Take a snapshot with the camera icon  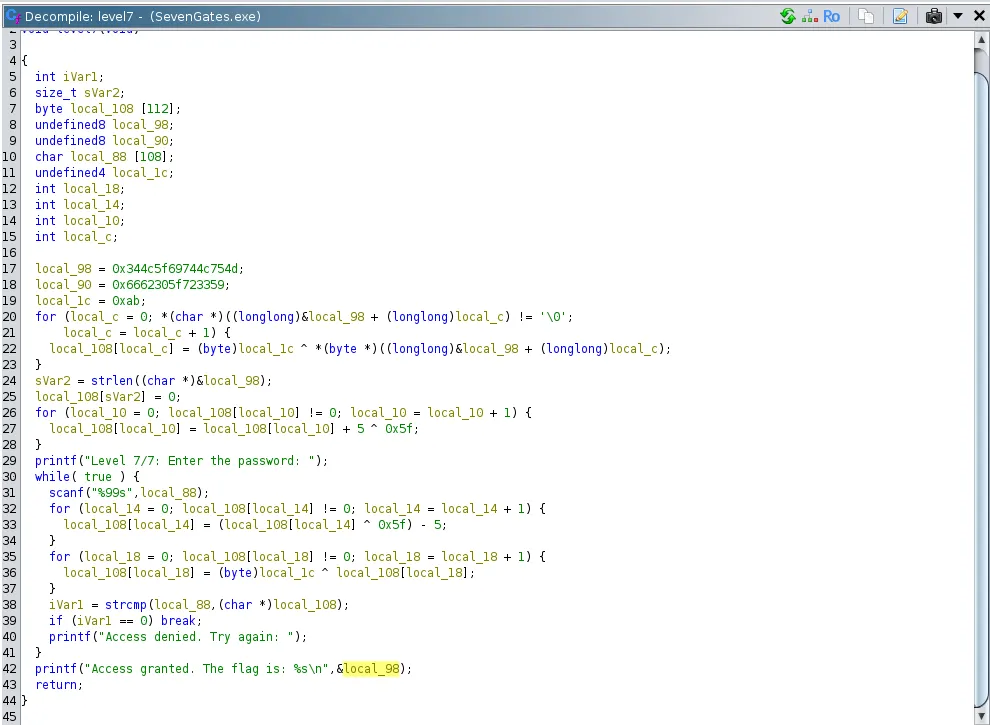(933, 16)
